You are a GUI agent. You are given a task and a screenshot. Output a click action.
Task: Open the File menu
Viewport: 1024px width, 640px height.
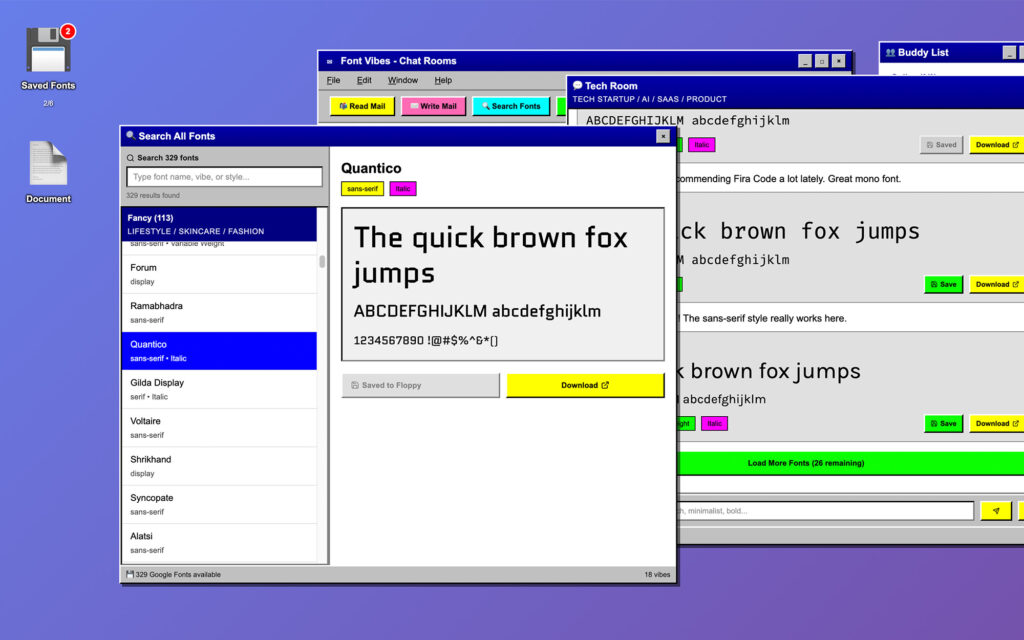pyautogui.click(x=333, y=80)
